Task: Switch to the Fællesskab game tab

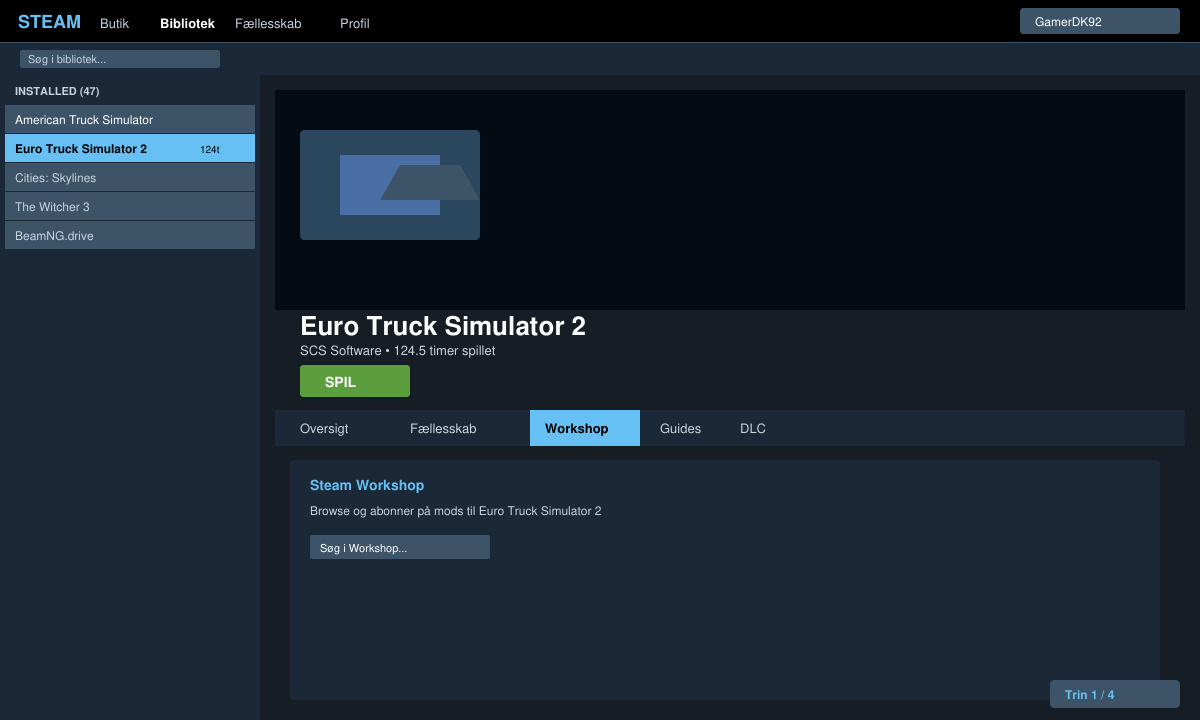Action: [x=443, y=428]
